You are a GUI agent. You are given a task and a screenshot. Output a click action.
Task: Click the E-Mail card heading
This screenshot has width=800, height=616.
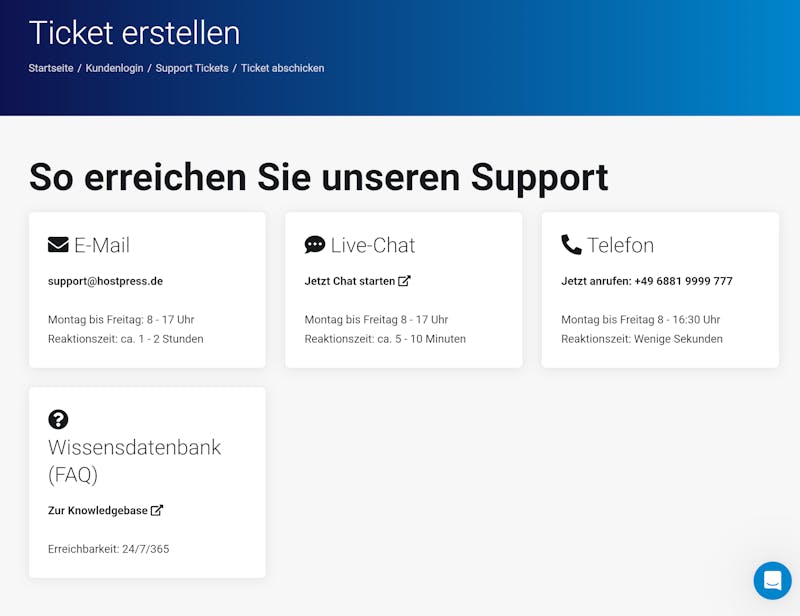102,245
